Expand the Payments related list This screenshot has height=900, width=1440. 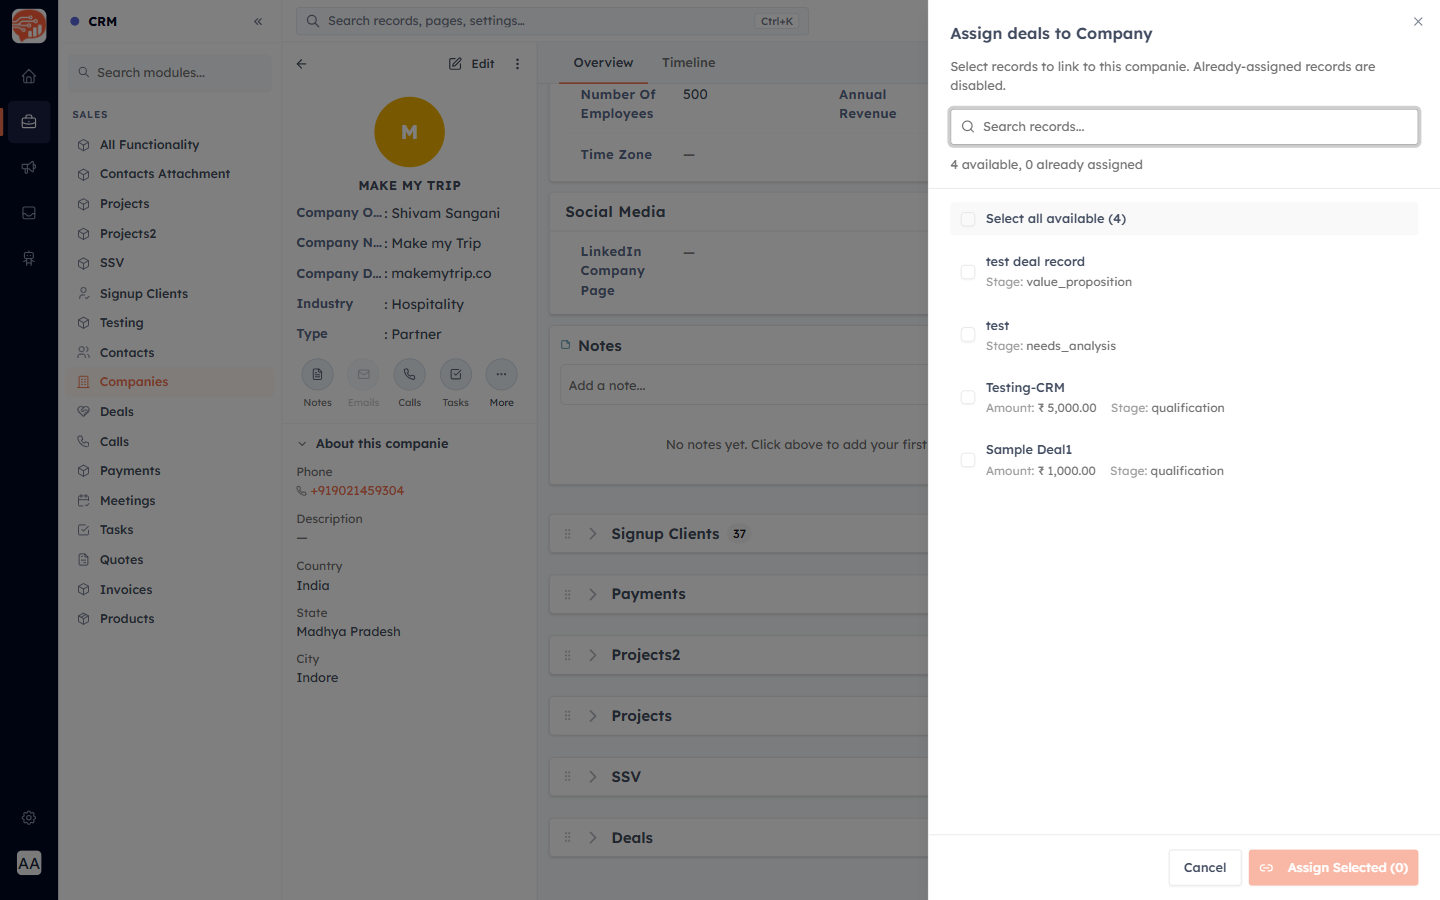(593, 594)
